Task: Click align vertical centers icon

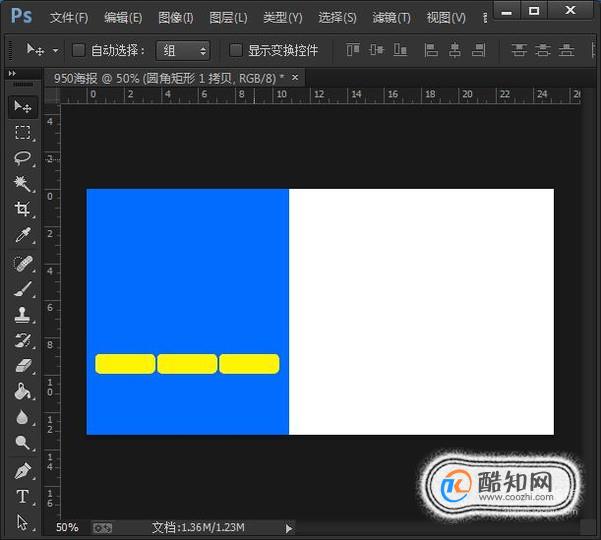Action: pos(376,50)
